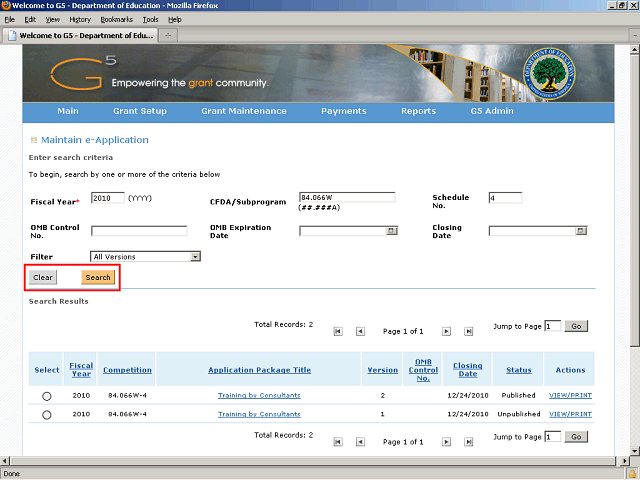Image resolution: width=640 pixels, height=480 pixels.
Task: Sort by Version column
Action: [382, 370]
